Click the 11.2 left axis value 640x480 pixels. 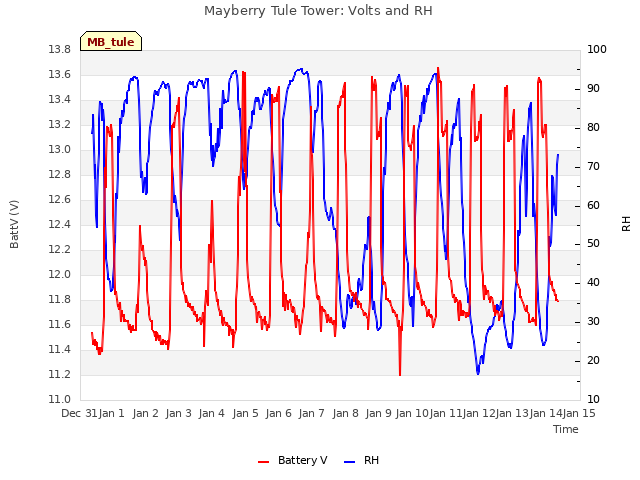(59, 374)
